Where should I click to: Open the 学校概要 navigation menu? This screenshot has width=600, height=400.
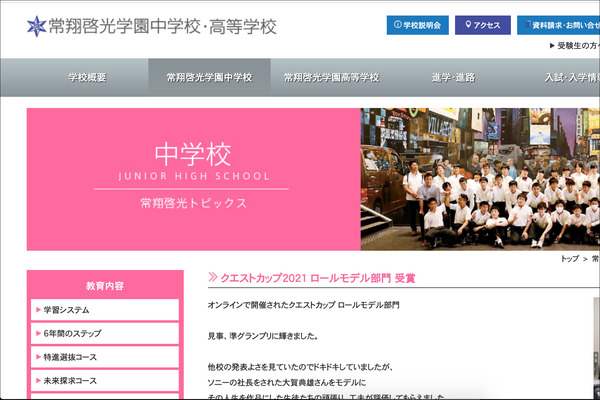click(87, 78)
